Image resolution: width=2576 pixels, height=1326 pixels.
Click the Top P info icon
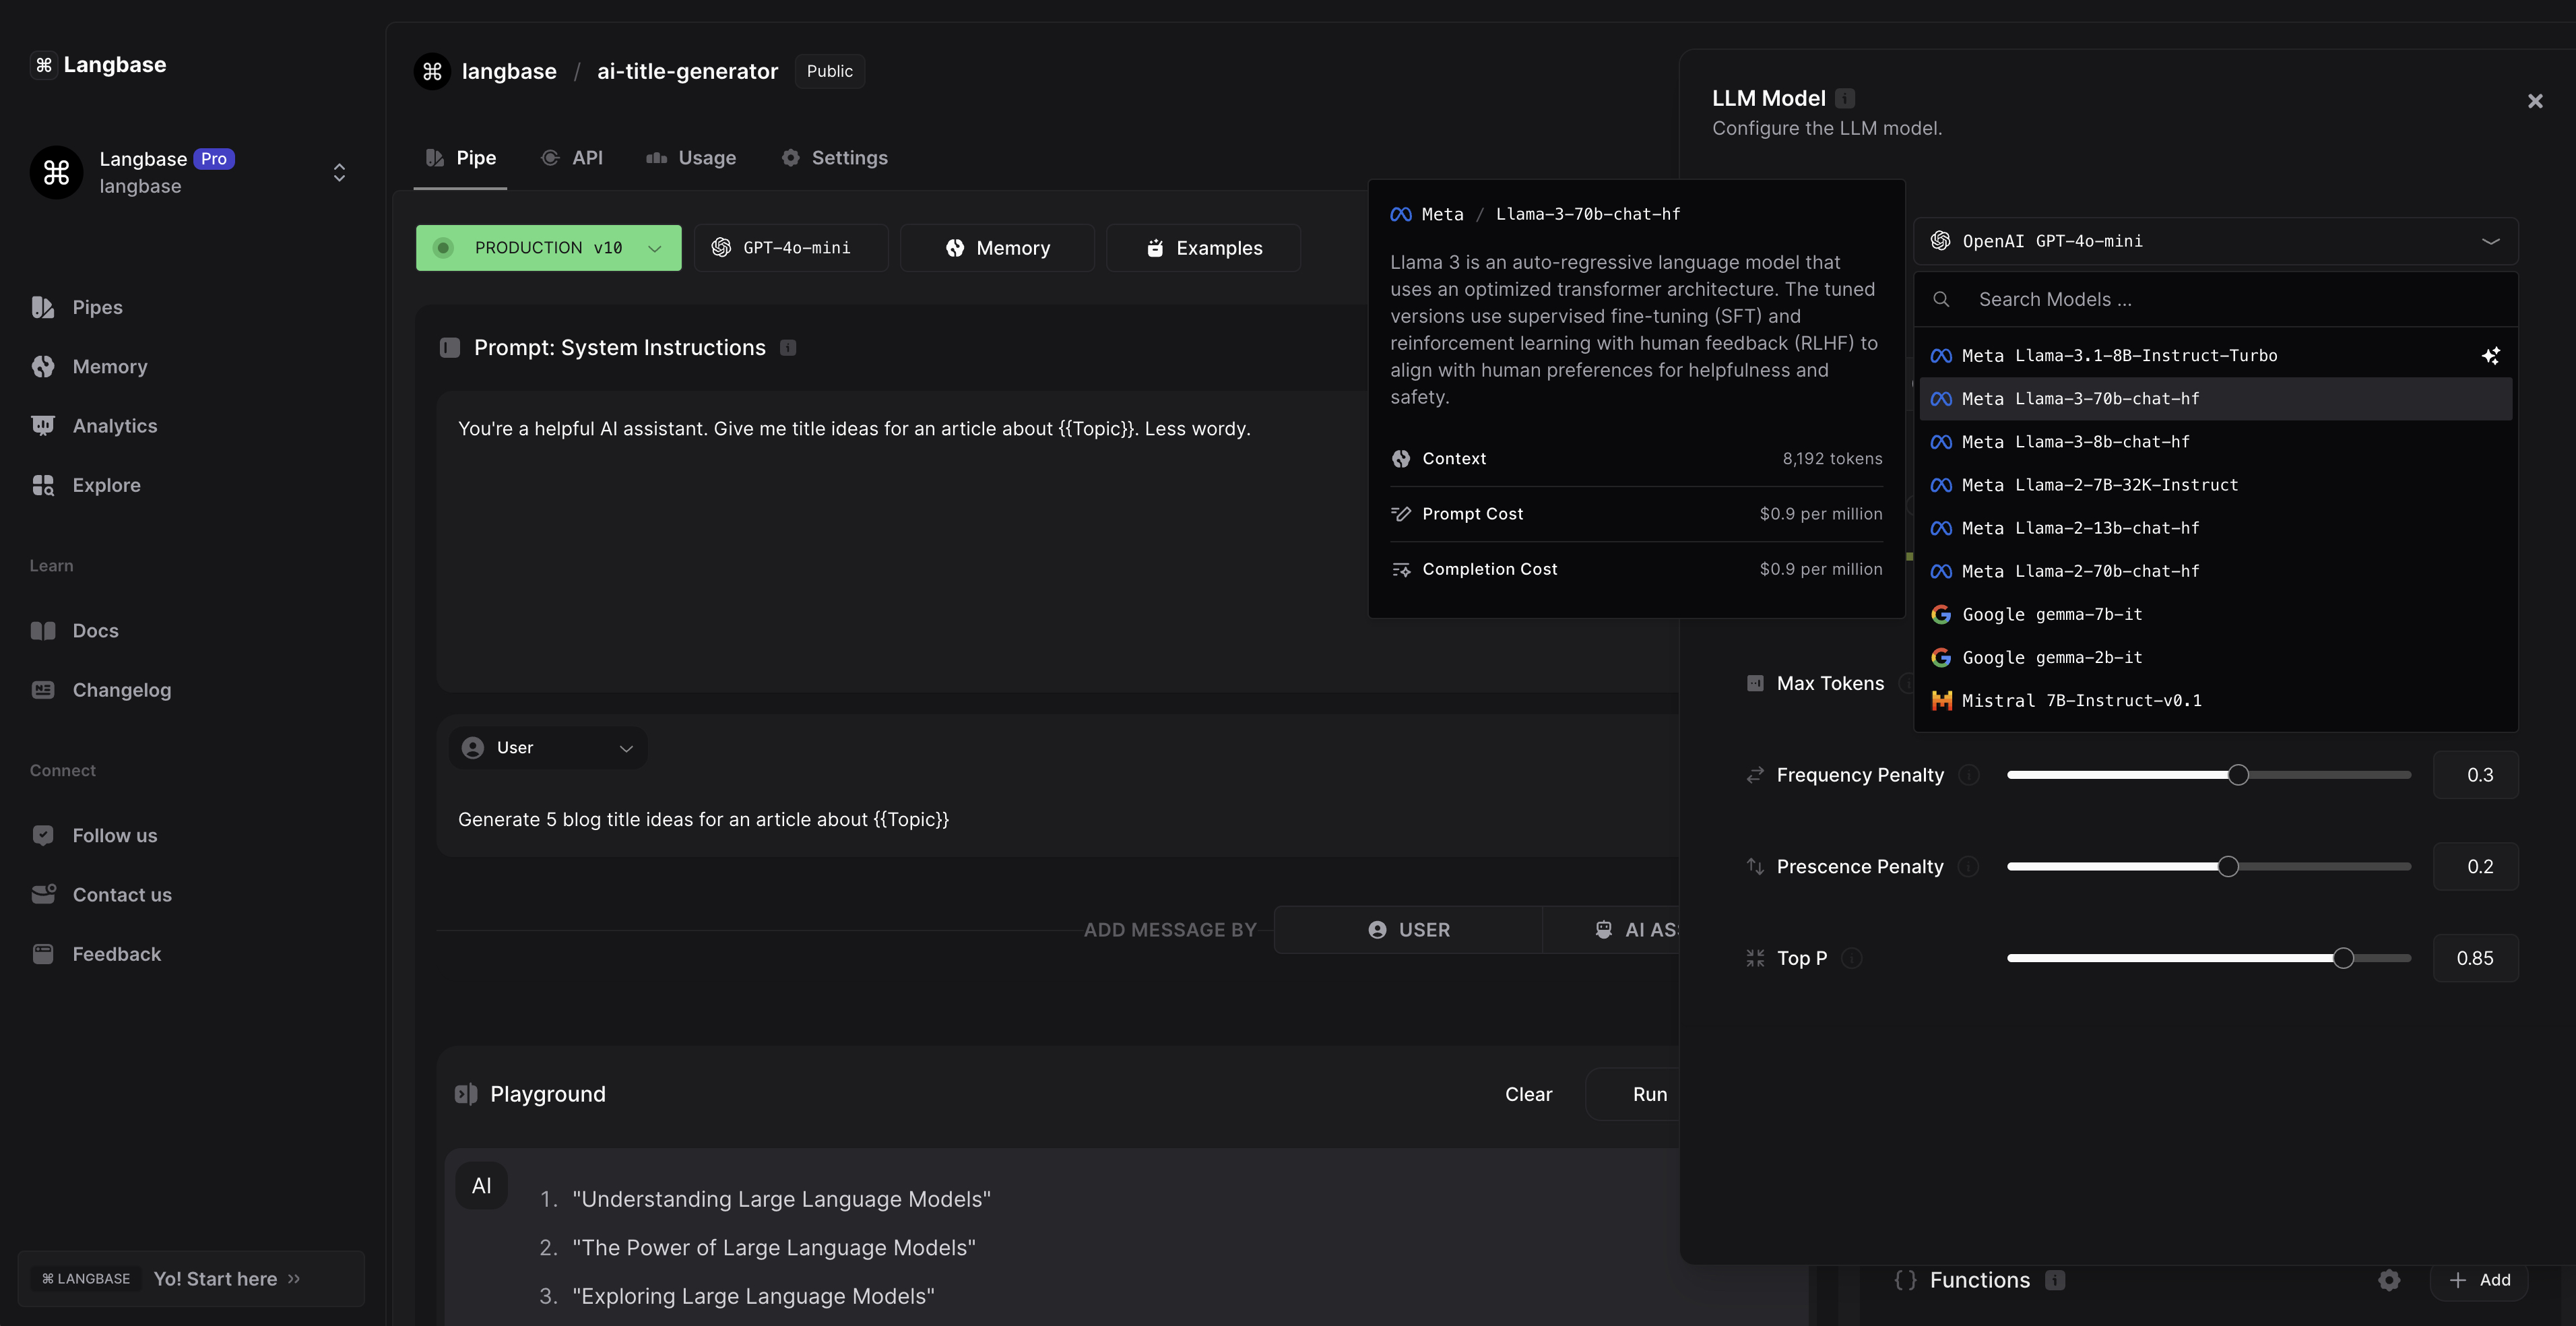click(x=1852, y=958)
